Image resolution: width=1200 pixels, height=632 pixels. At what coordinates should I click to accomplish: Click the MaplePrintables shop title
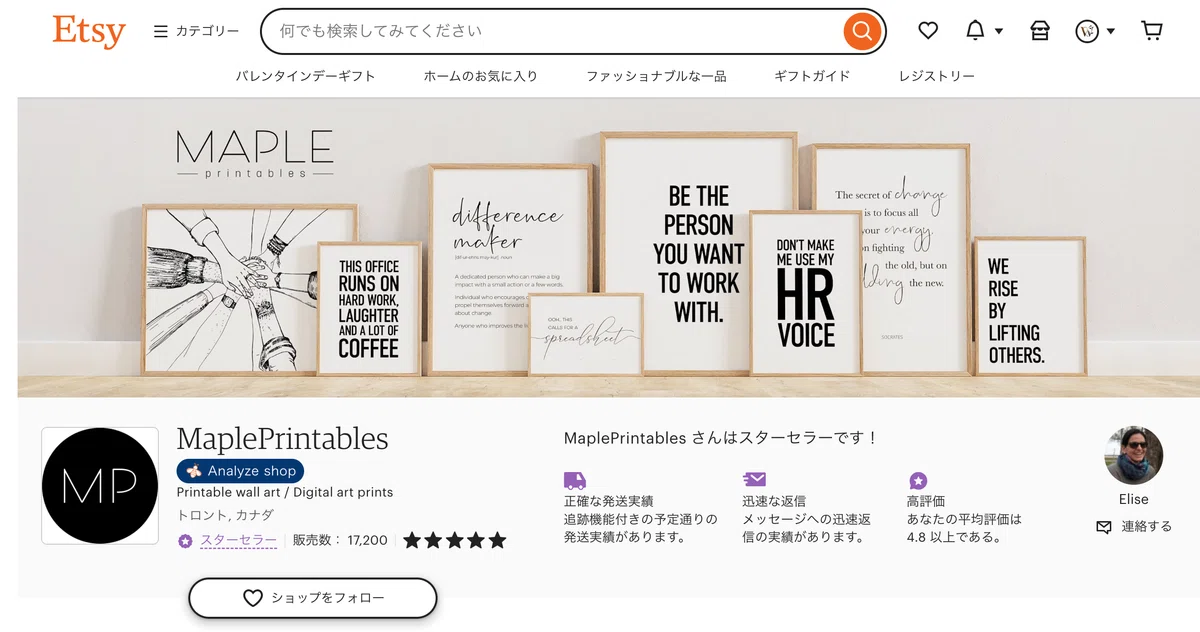click(x=282, y=439)
